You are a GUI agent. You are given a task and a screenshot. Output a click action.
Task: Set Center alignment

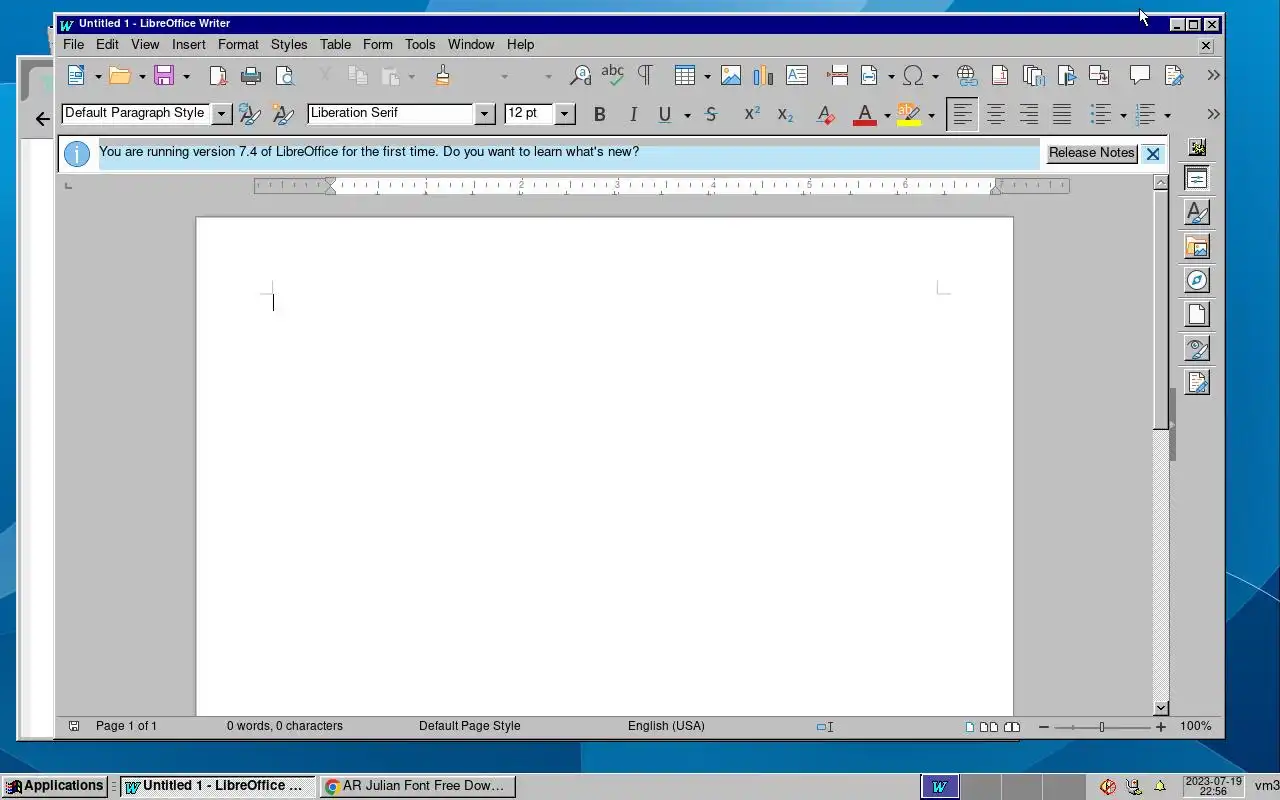(x=995, y=114)
